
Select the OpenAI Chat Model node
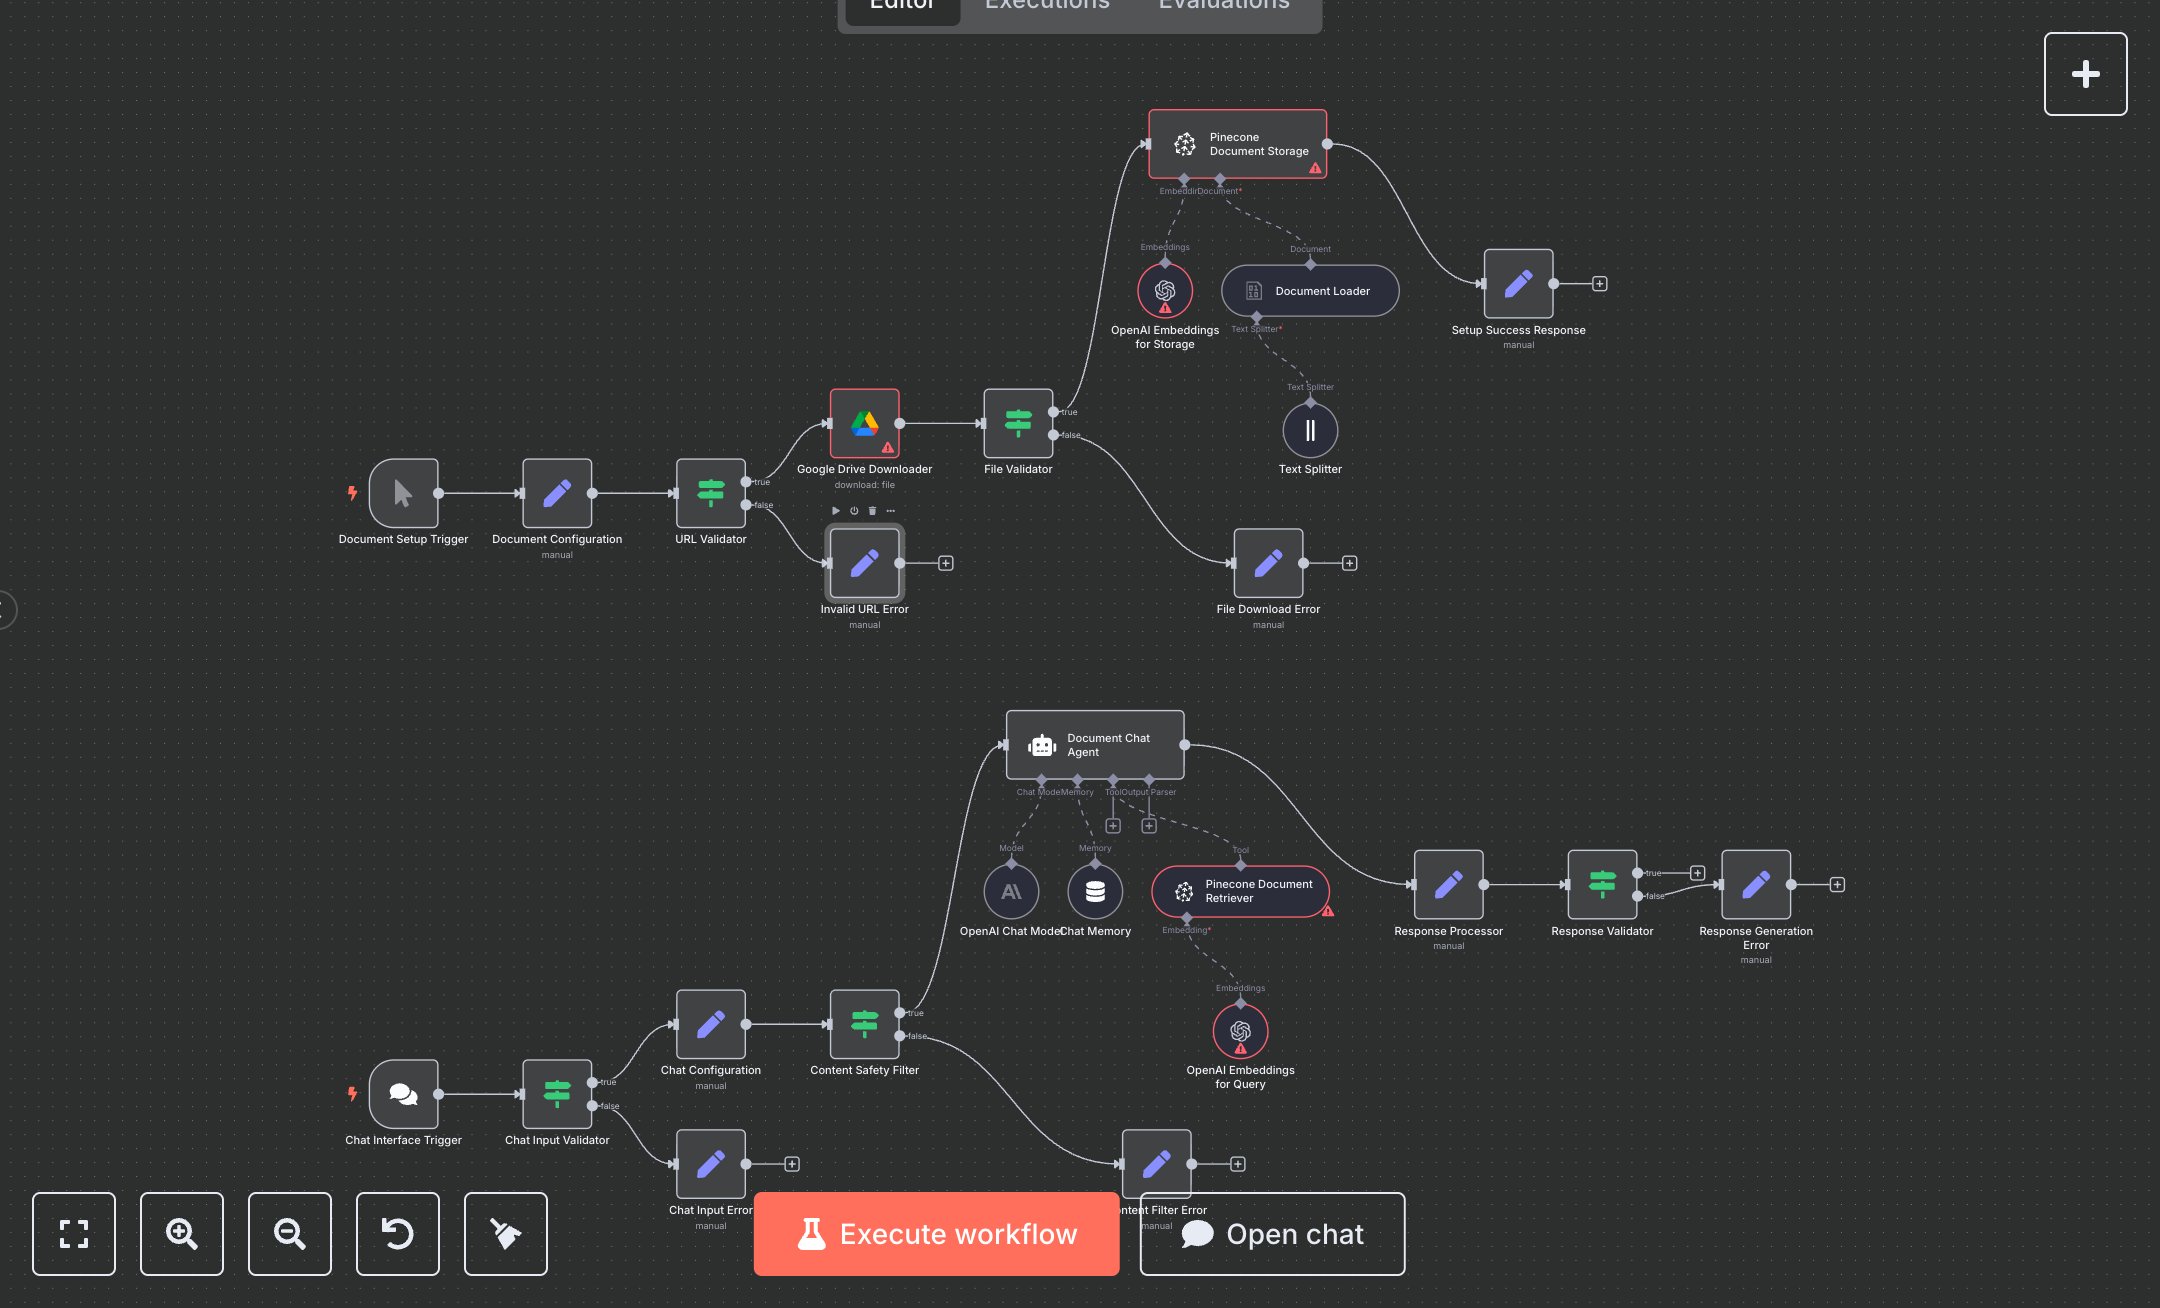point(1011,891)
